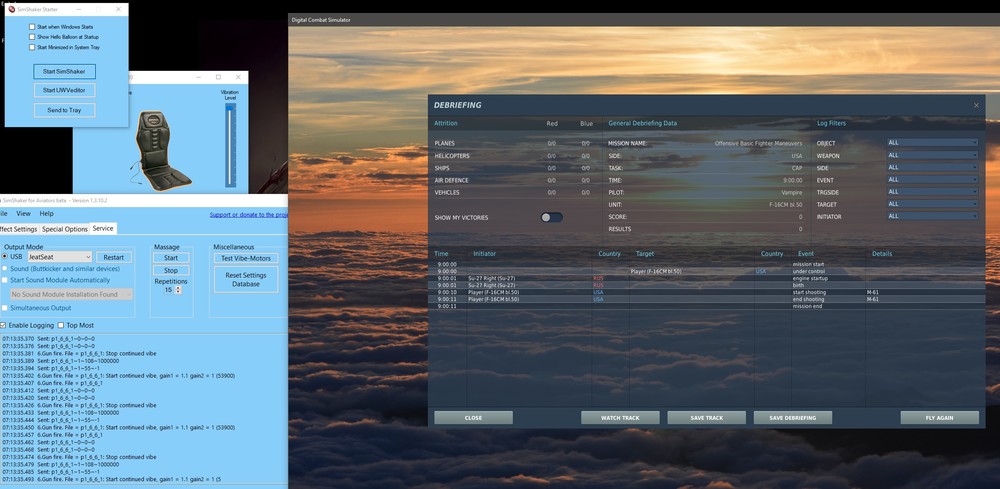
Task: Start the massage with the Start button
Action: click(171, 258)
